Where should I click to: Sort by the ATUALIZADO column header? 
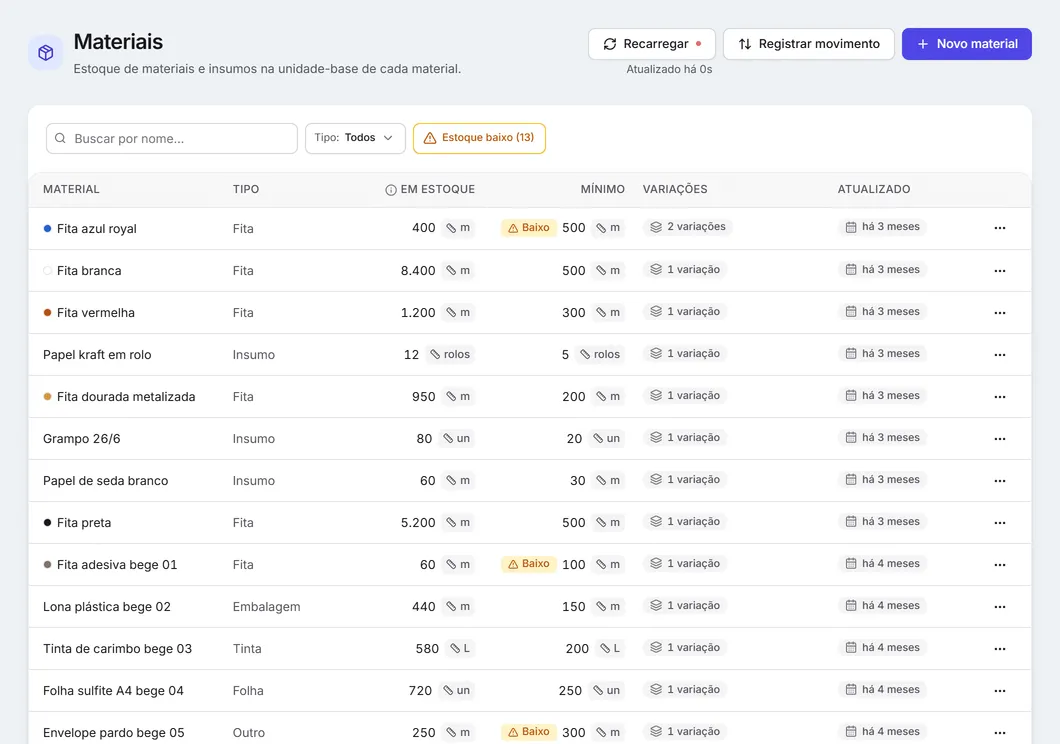(x=873, y=190)
